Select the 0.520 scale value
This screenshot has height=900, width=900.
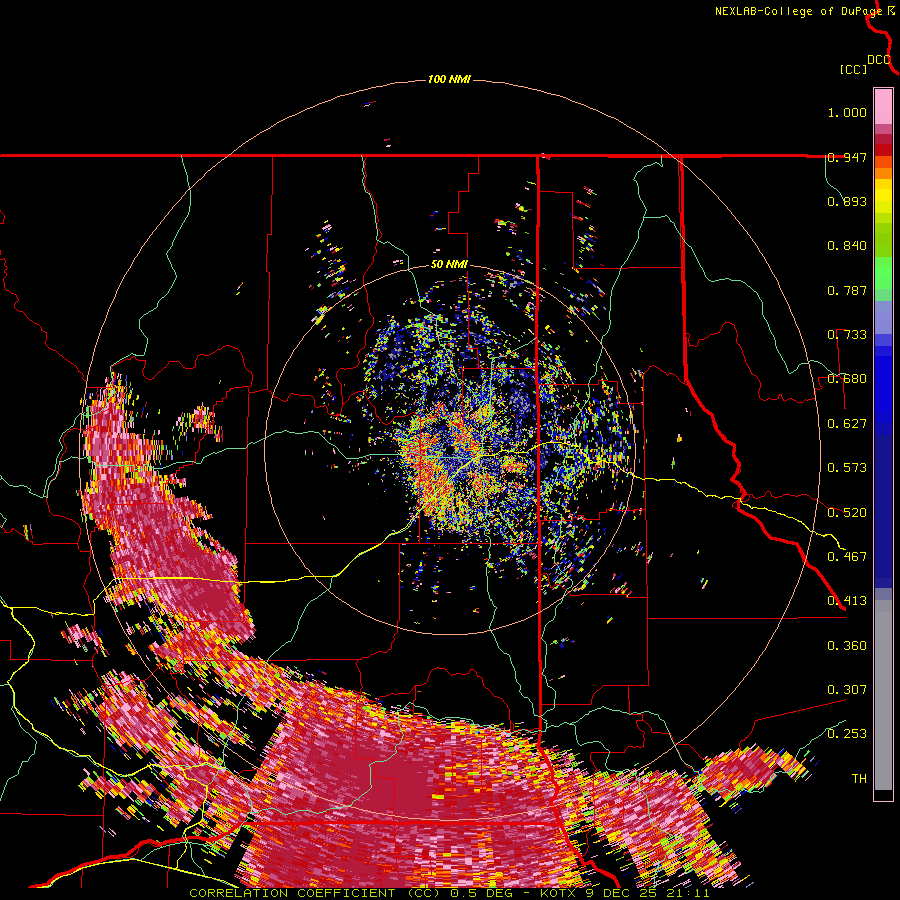coord(847,512)
